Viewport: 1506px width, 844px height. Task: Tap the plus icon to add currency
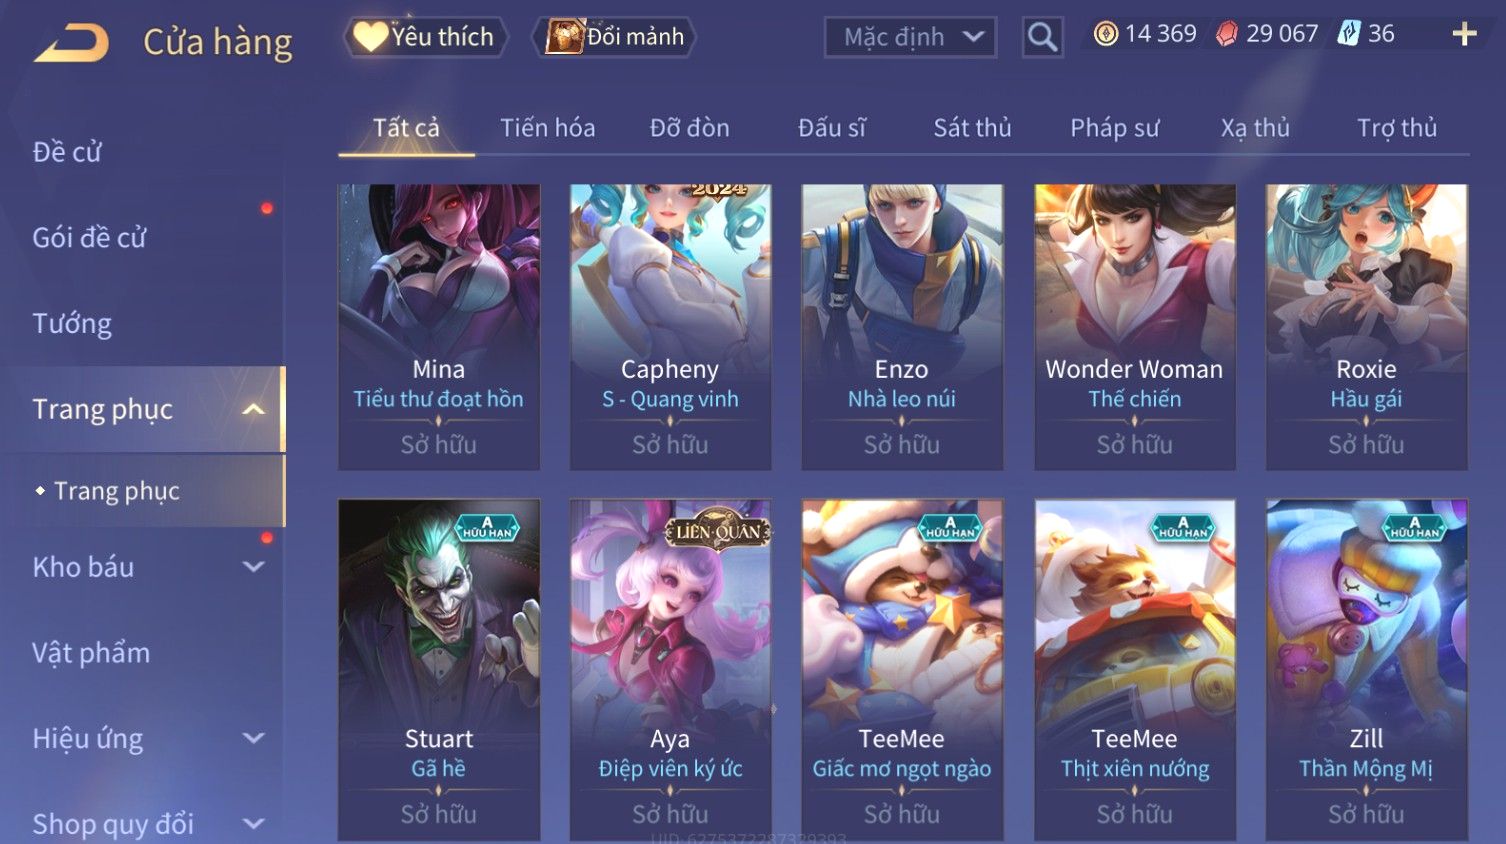tap(1464, 34)
